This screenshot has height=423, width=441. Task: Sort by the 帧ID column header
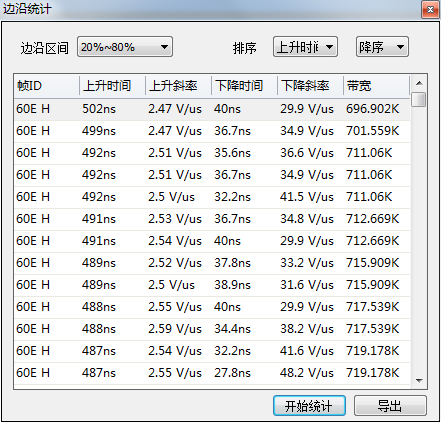[x=47, y=86]
